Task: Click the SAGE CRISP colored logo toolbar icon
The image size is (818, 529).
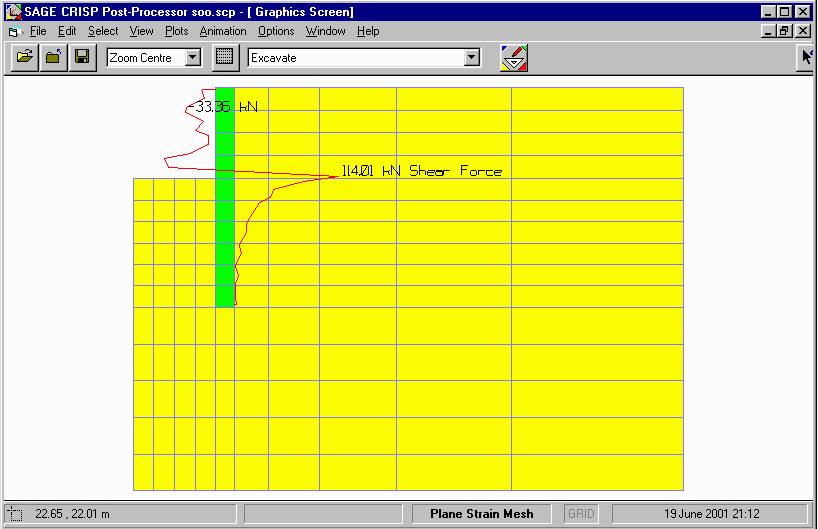Action: (514, 57)
